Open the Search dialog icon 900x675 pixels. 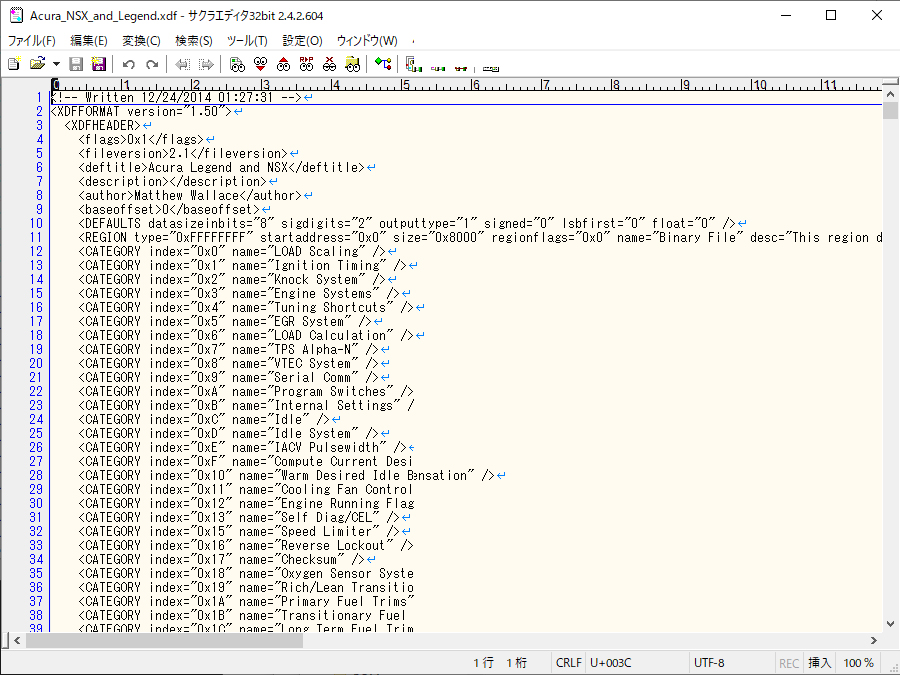(x=237, y=64)
